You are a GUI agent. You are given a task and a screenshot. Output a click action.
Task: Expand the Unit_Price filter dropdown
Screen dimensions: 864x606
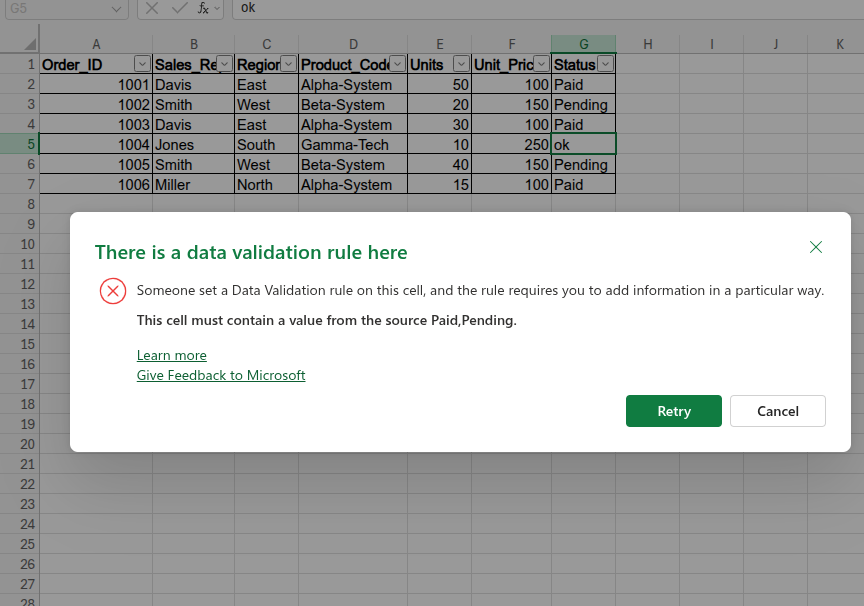coord(541,63)
